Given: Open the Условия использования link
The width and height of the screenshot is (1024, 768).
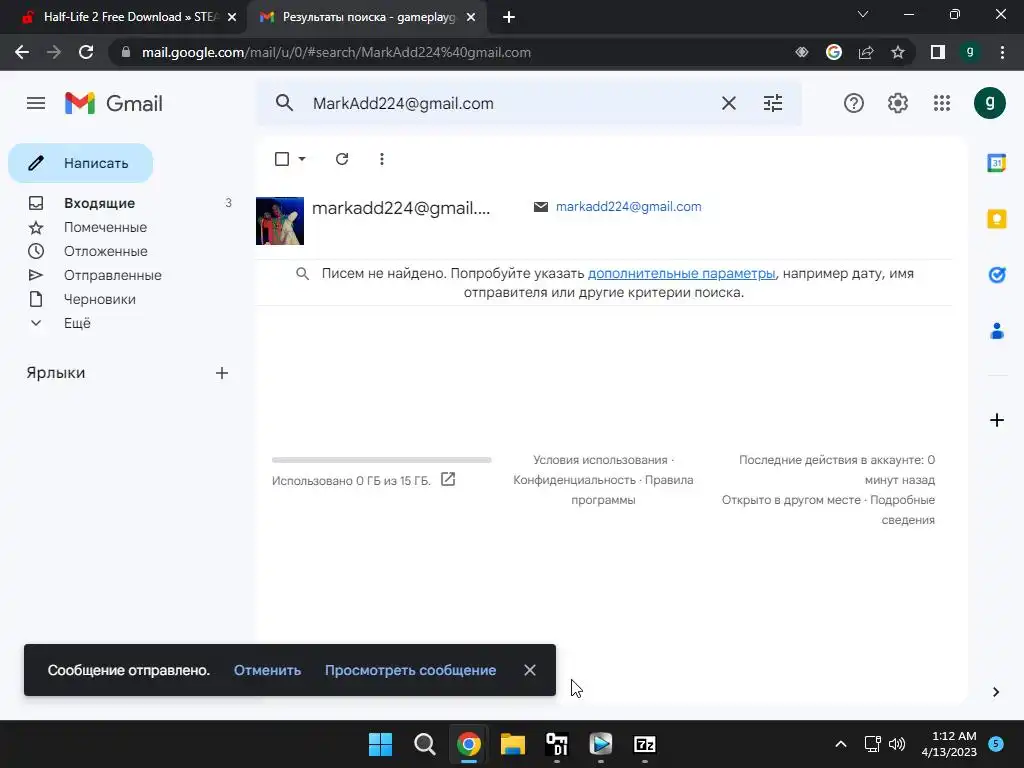Looking at the screenshot, I should click(600, 460).
